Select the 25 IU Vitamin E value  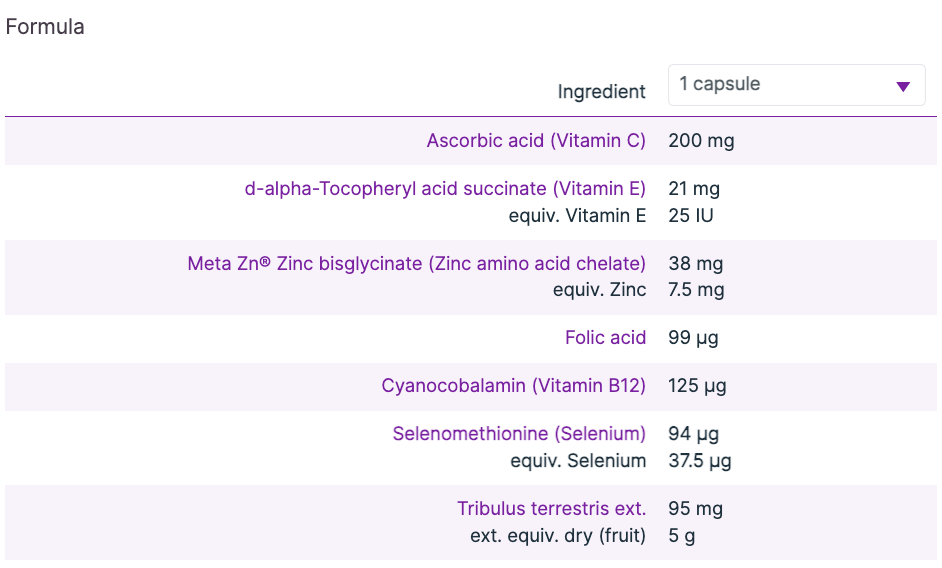[690, 215]
